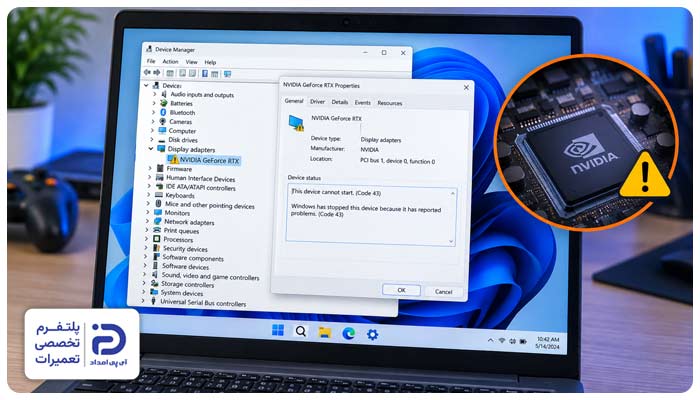Select the System devices entry
Screen dimensions: 700x400
181,293
